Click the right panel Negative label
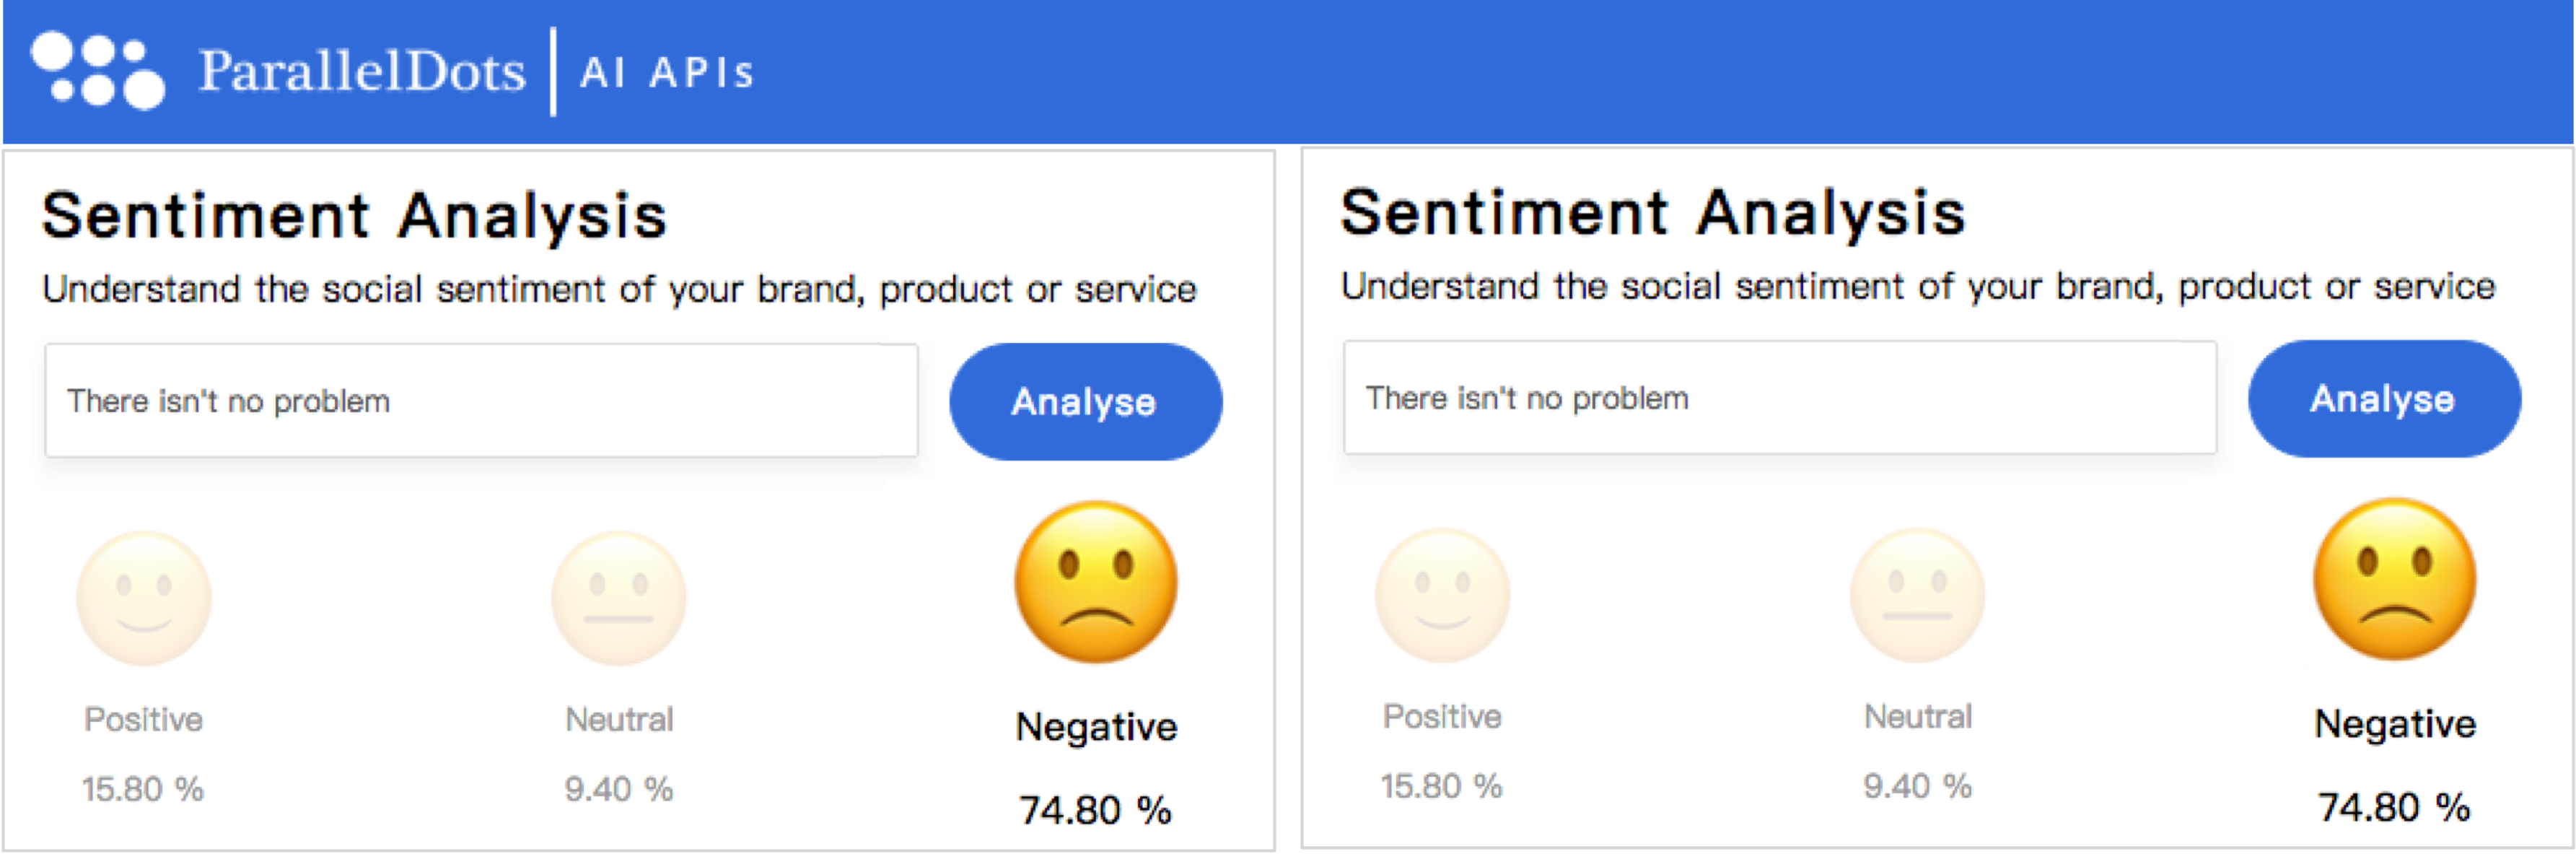The image size is (2576, 854). (2395, 724)
